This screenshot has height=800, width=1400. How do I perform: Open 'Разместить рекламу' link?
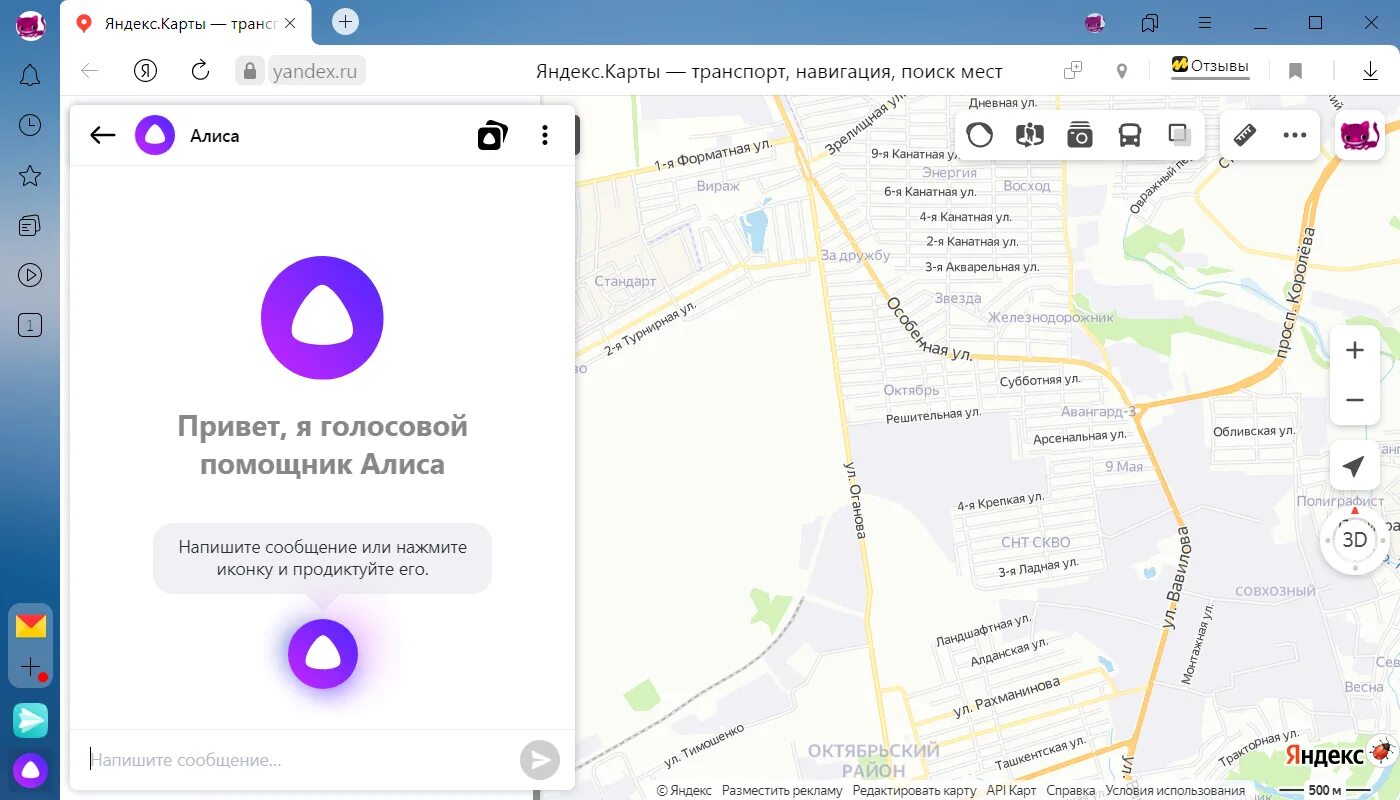tap(782, 790)
